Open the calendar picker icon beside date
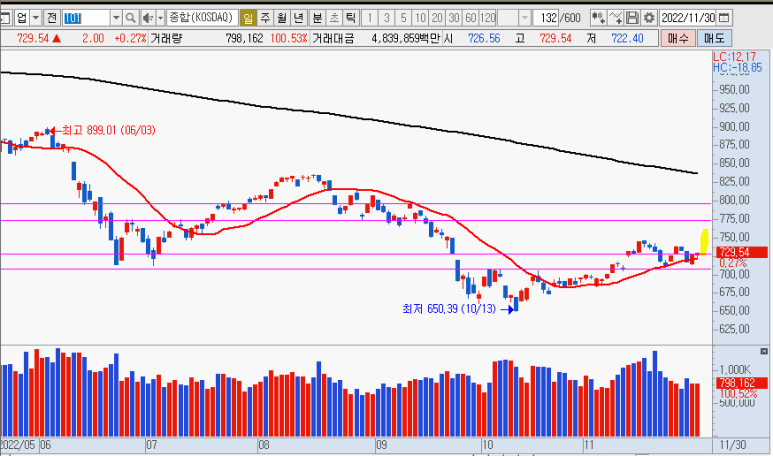The width and height of the screenshot is (773, 456). [x=724, y=18]
